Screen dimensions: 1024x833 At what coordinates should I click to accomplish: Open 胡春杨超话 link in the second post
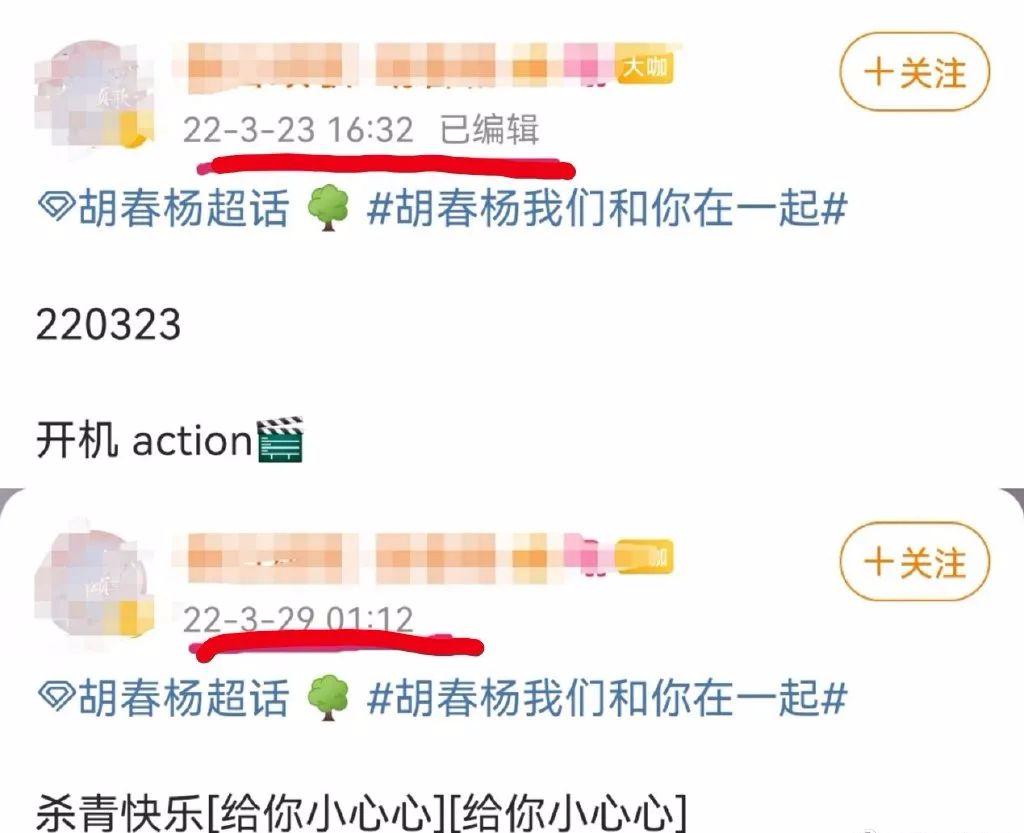tap(183, 698)
